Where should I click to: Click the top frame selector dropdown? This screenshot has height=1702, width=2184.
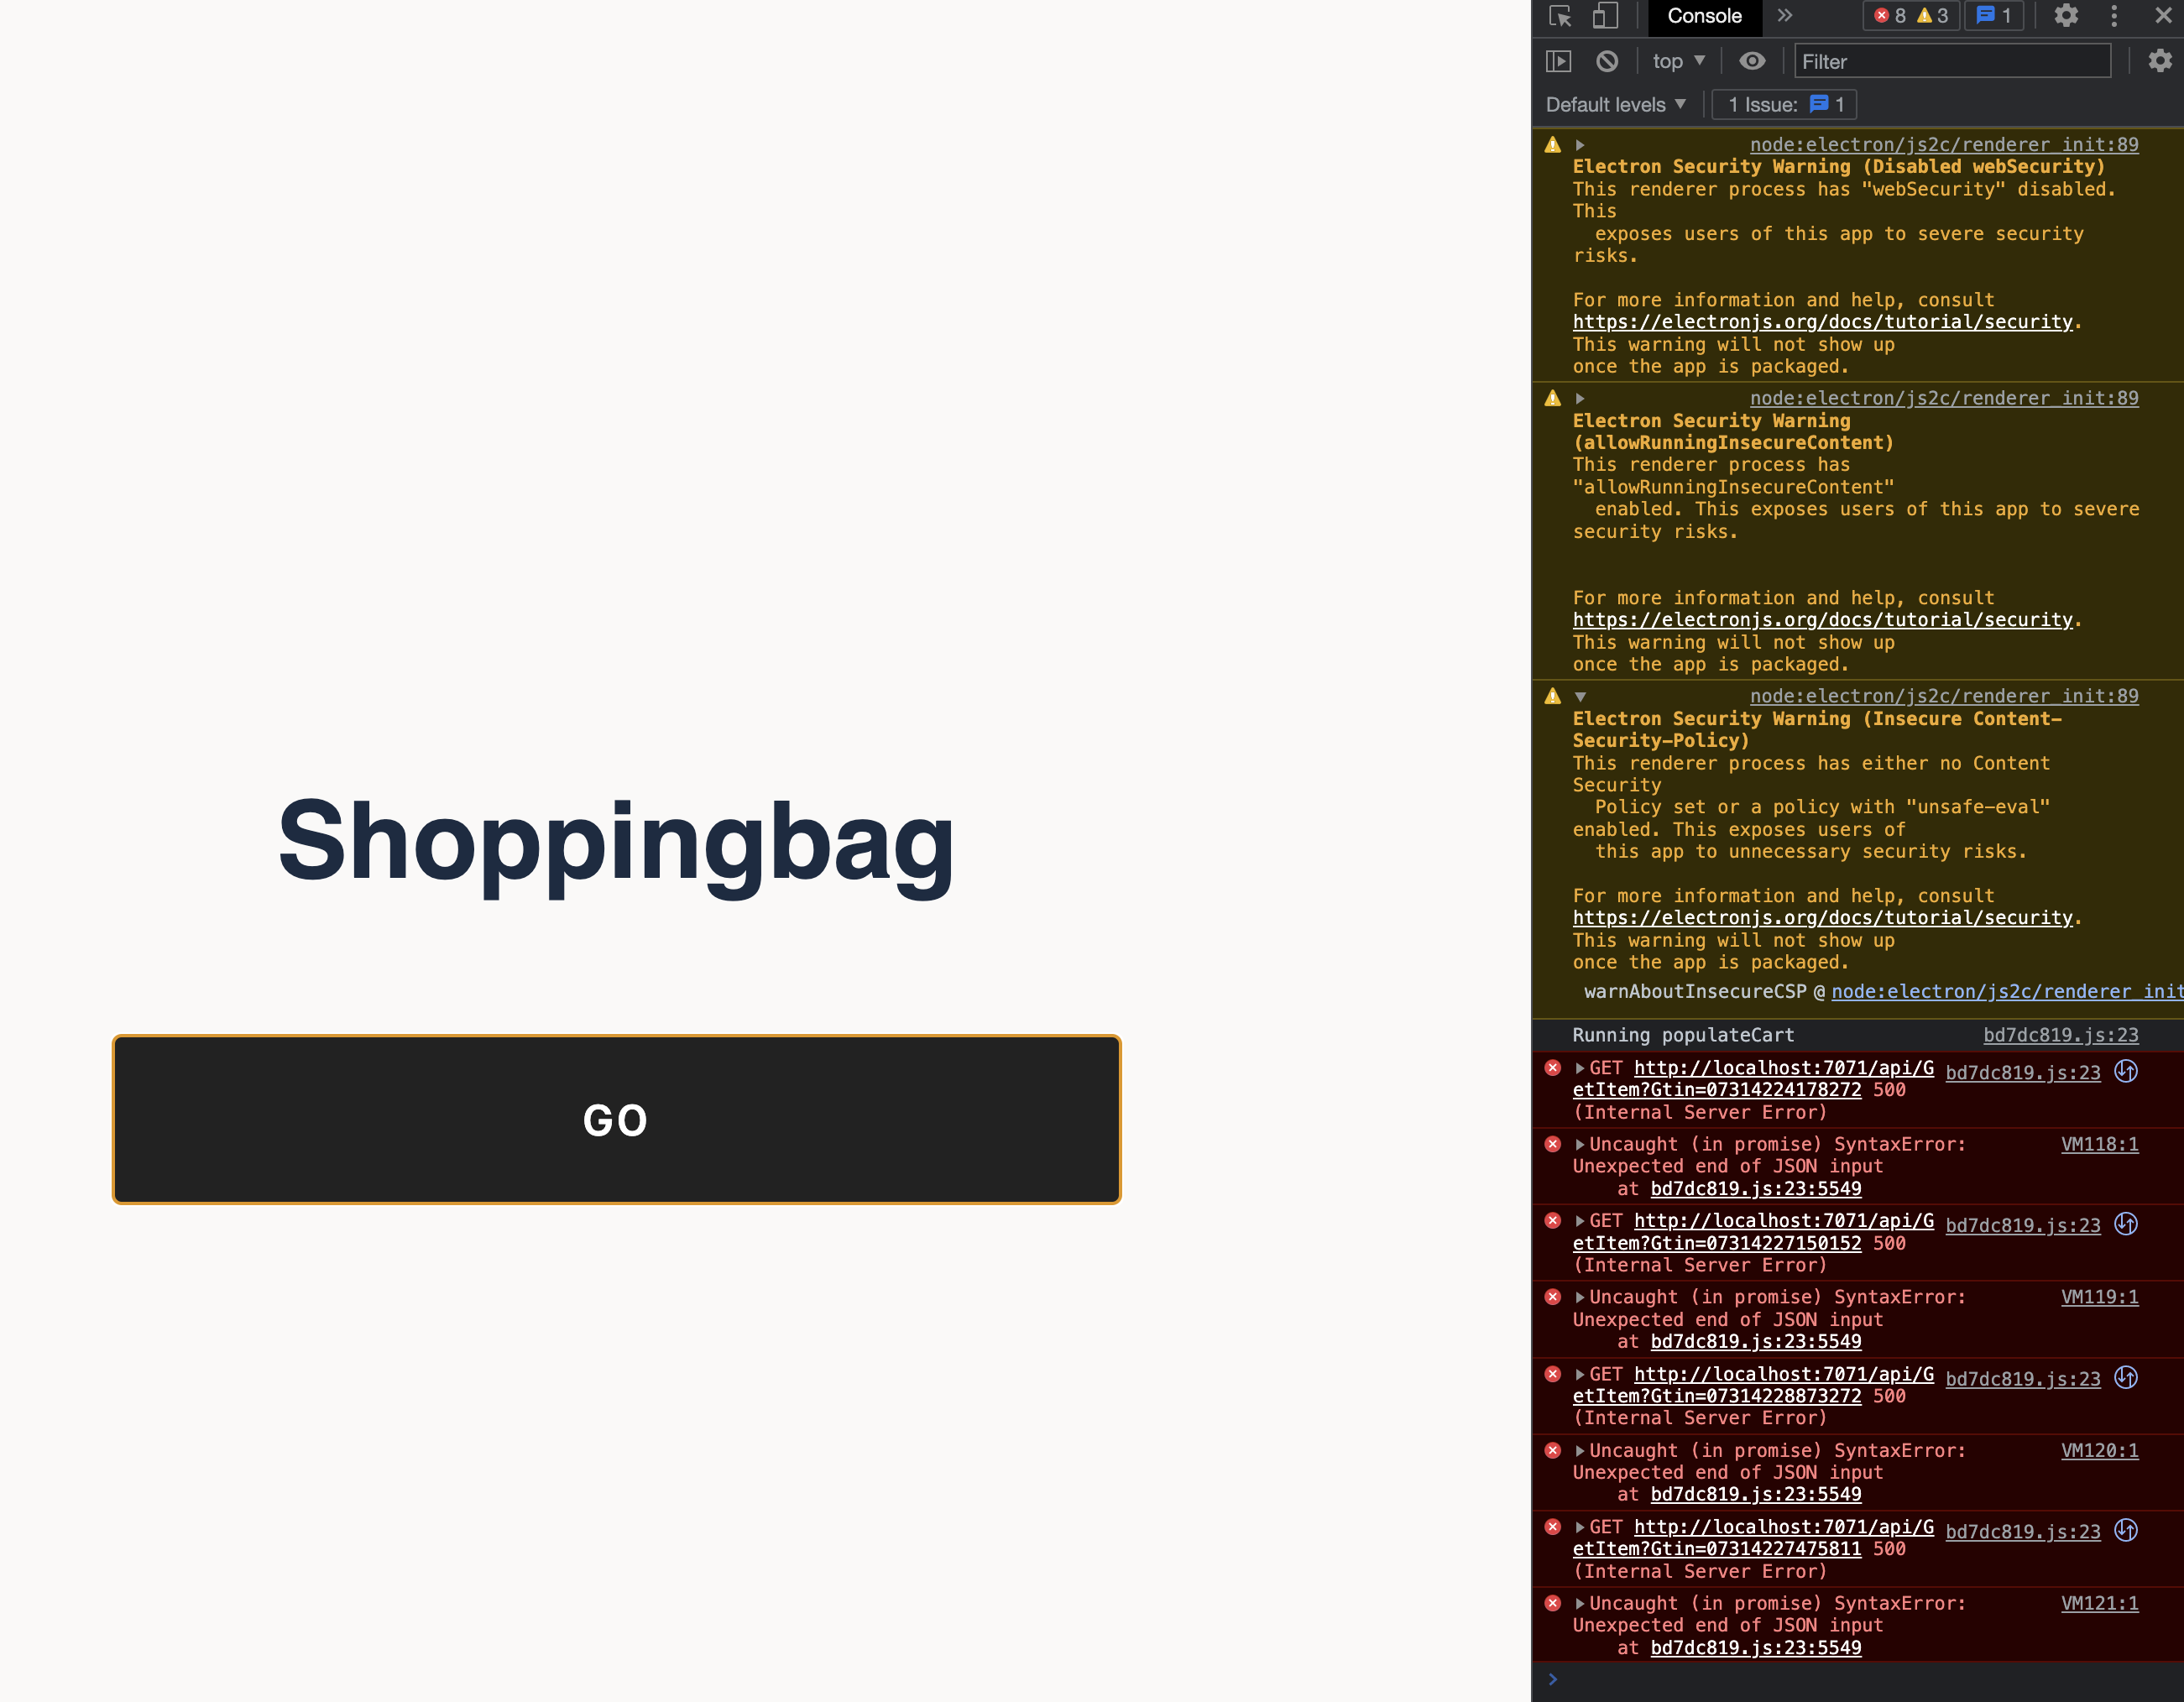(x=1675, y=60)
